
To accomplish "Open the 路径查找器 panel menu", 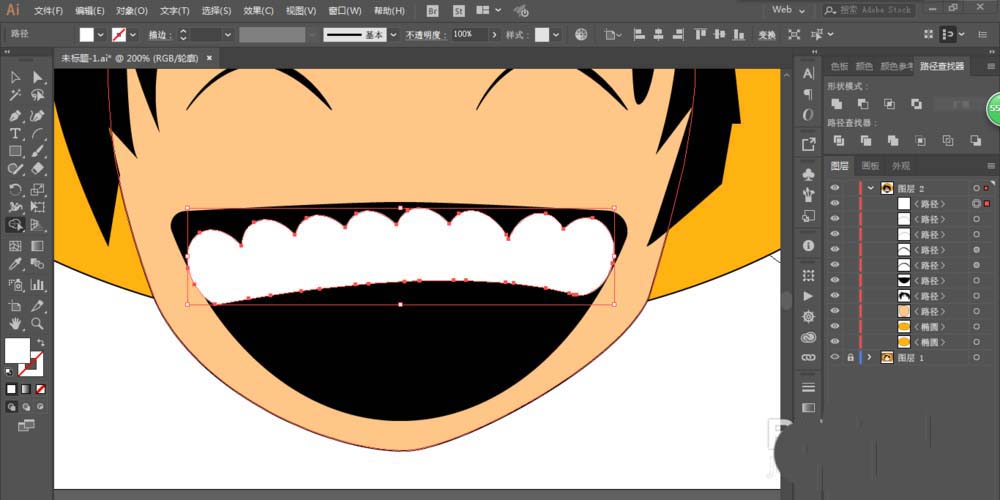I will [x=991, y=66].
